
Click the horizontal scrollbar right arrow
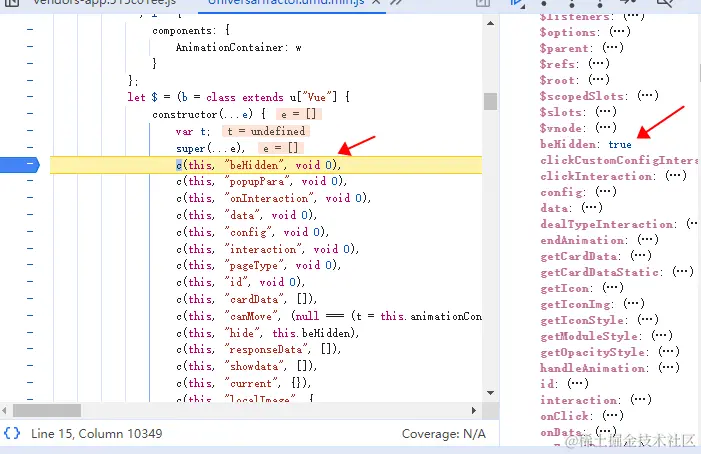474,410
